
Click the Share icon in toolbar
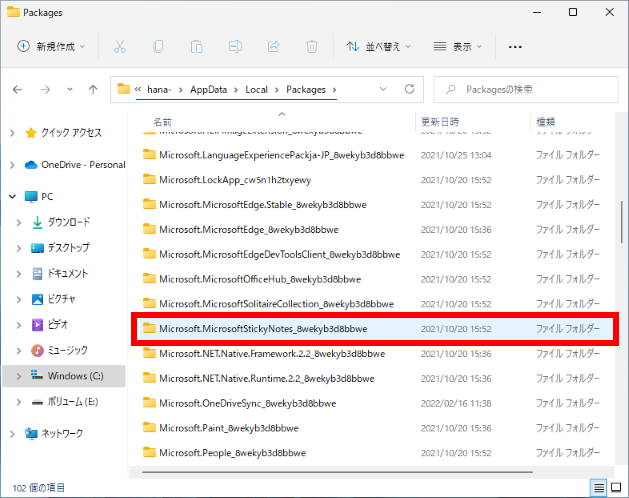274,47
